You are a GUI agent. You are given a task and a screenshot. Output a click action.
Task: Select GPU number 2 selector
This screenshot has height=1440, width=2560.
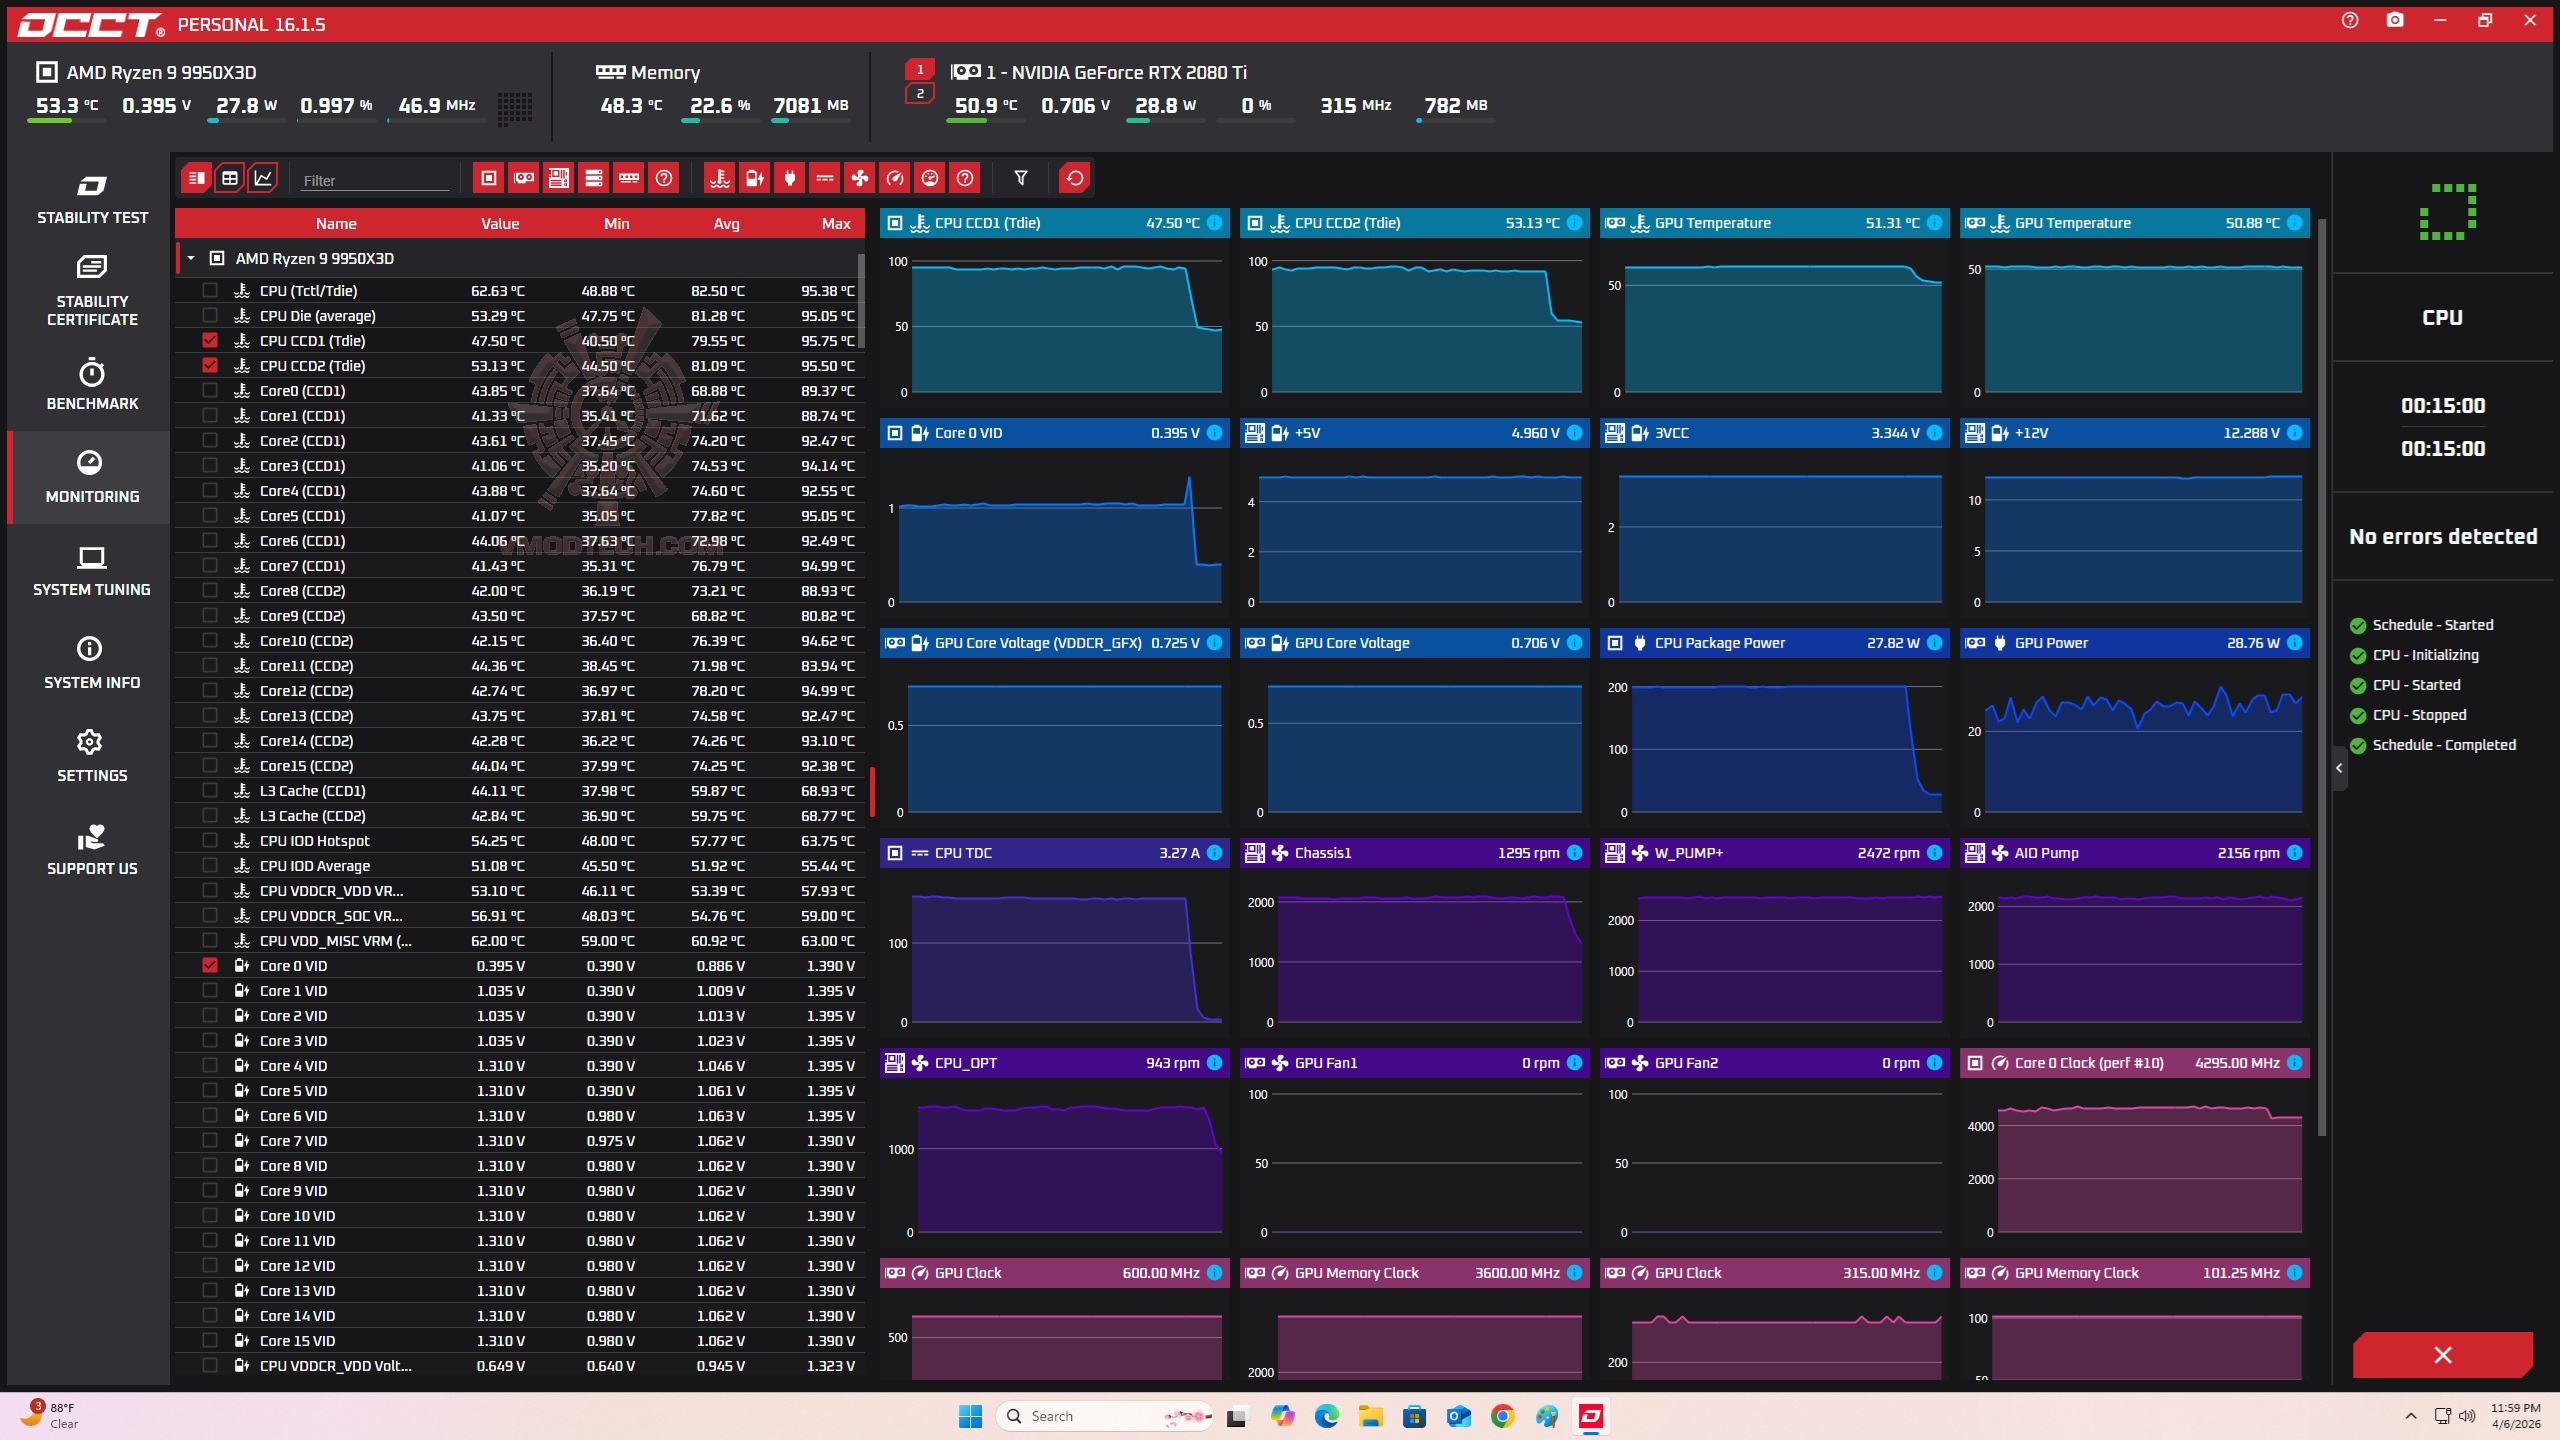coord(919,94)
